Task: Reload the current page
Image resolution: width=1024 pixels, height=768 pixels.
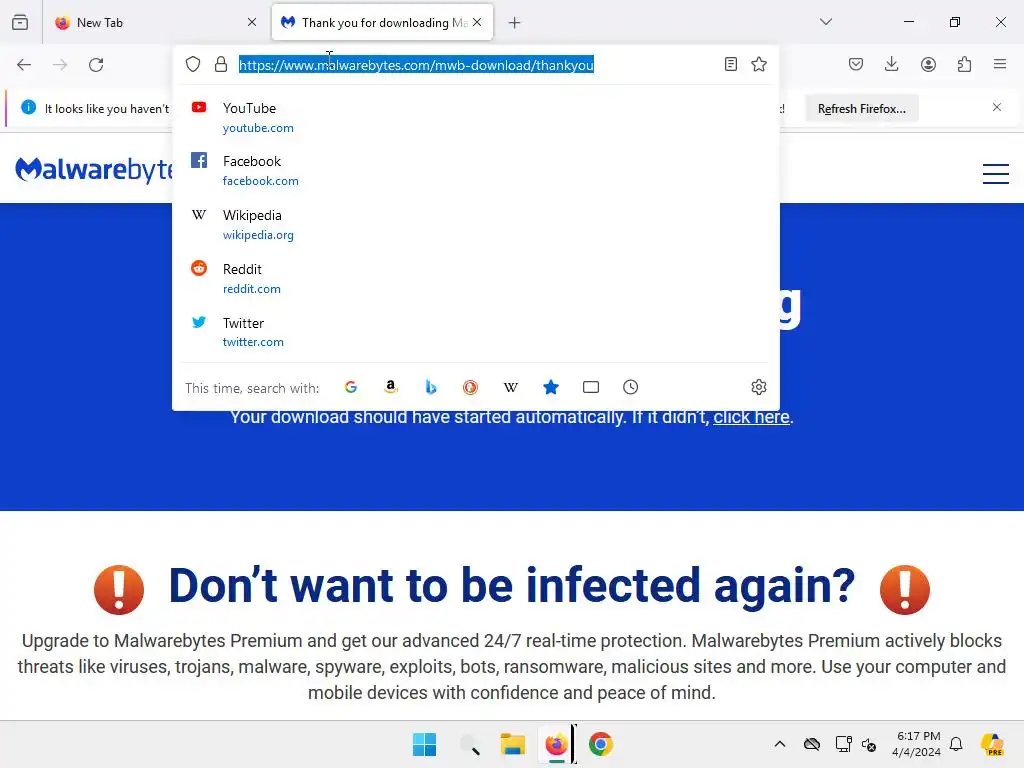Action: point(96,65)
